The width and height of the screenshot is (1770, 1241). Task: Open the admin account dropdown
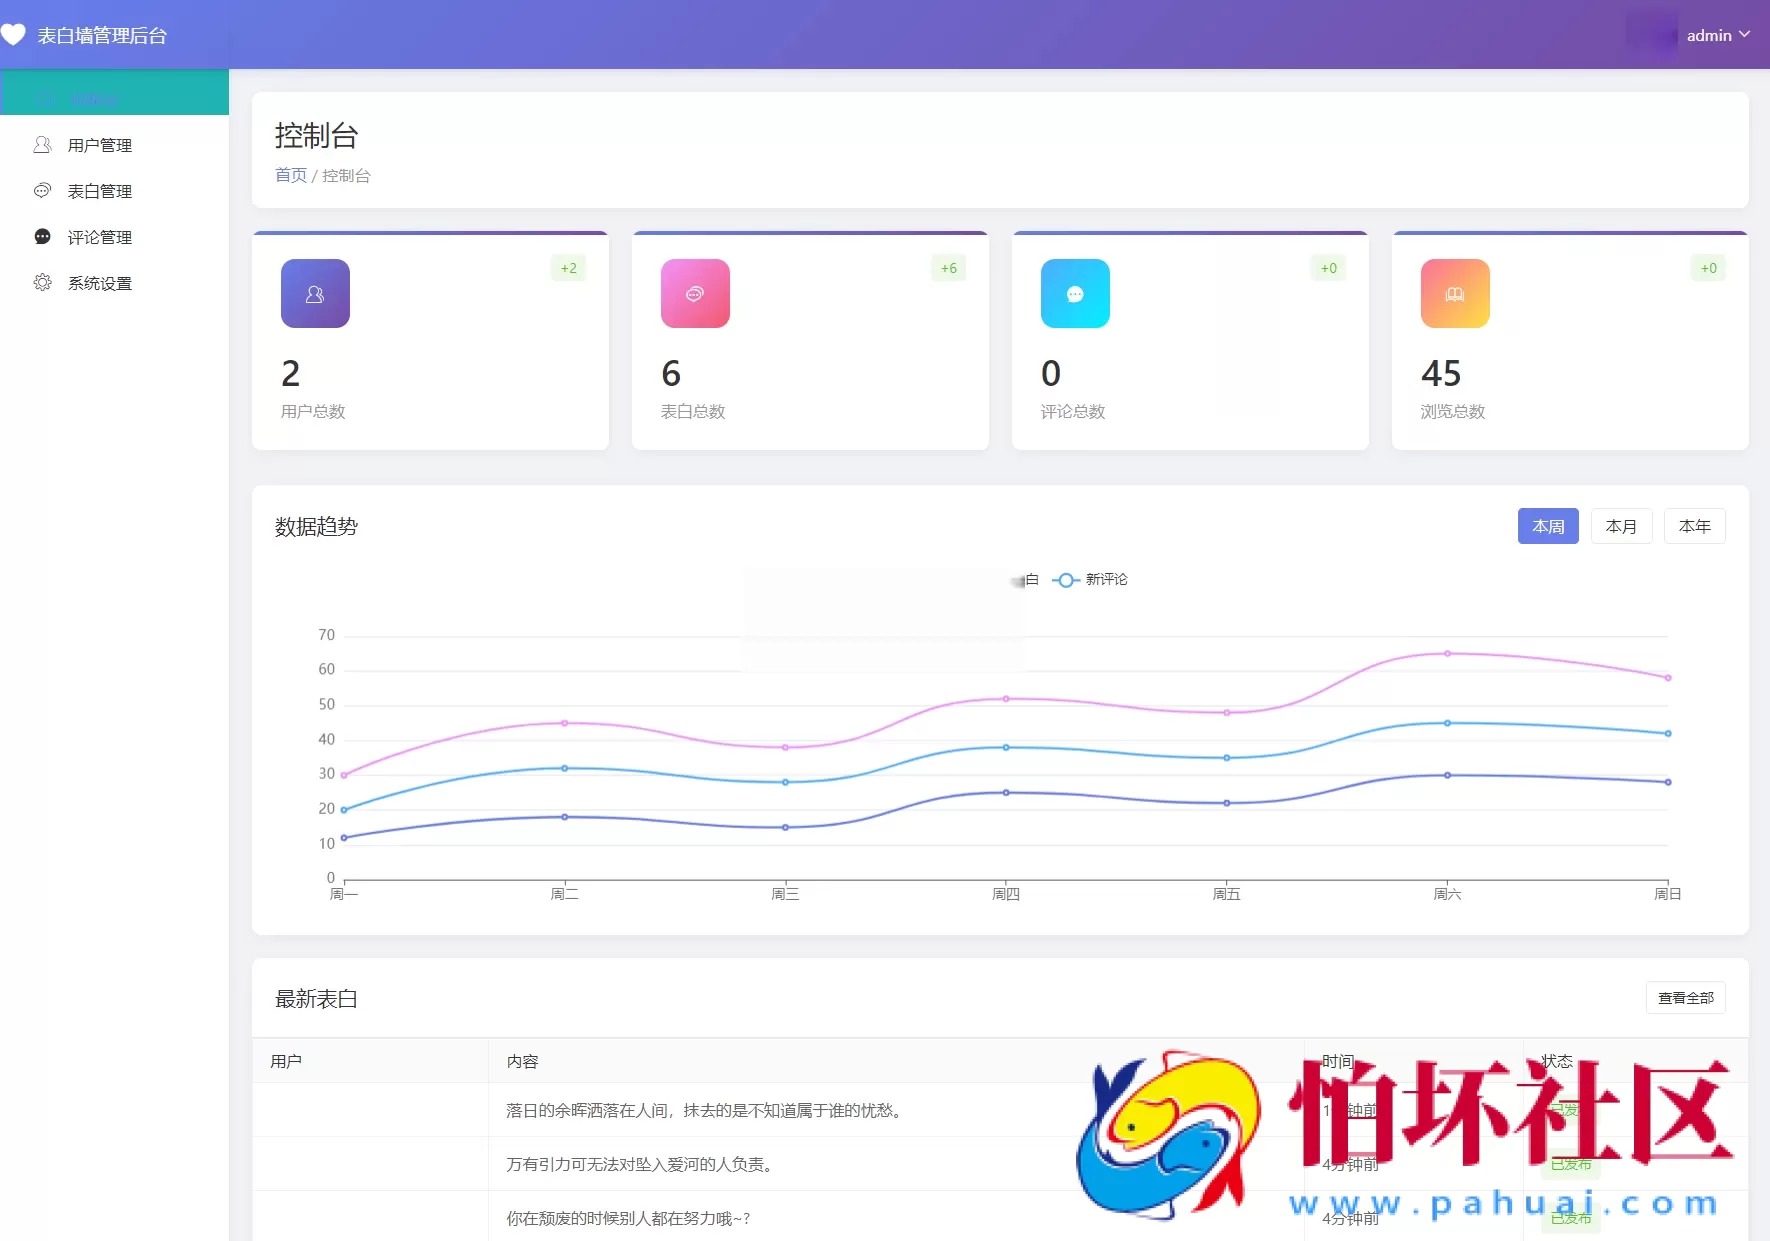[x=1709, y=34]
